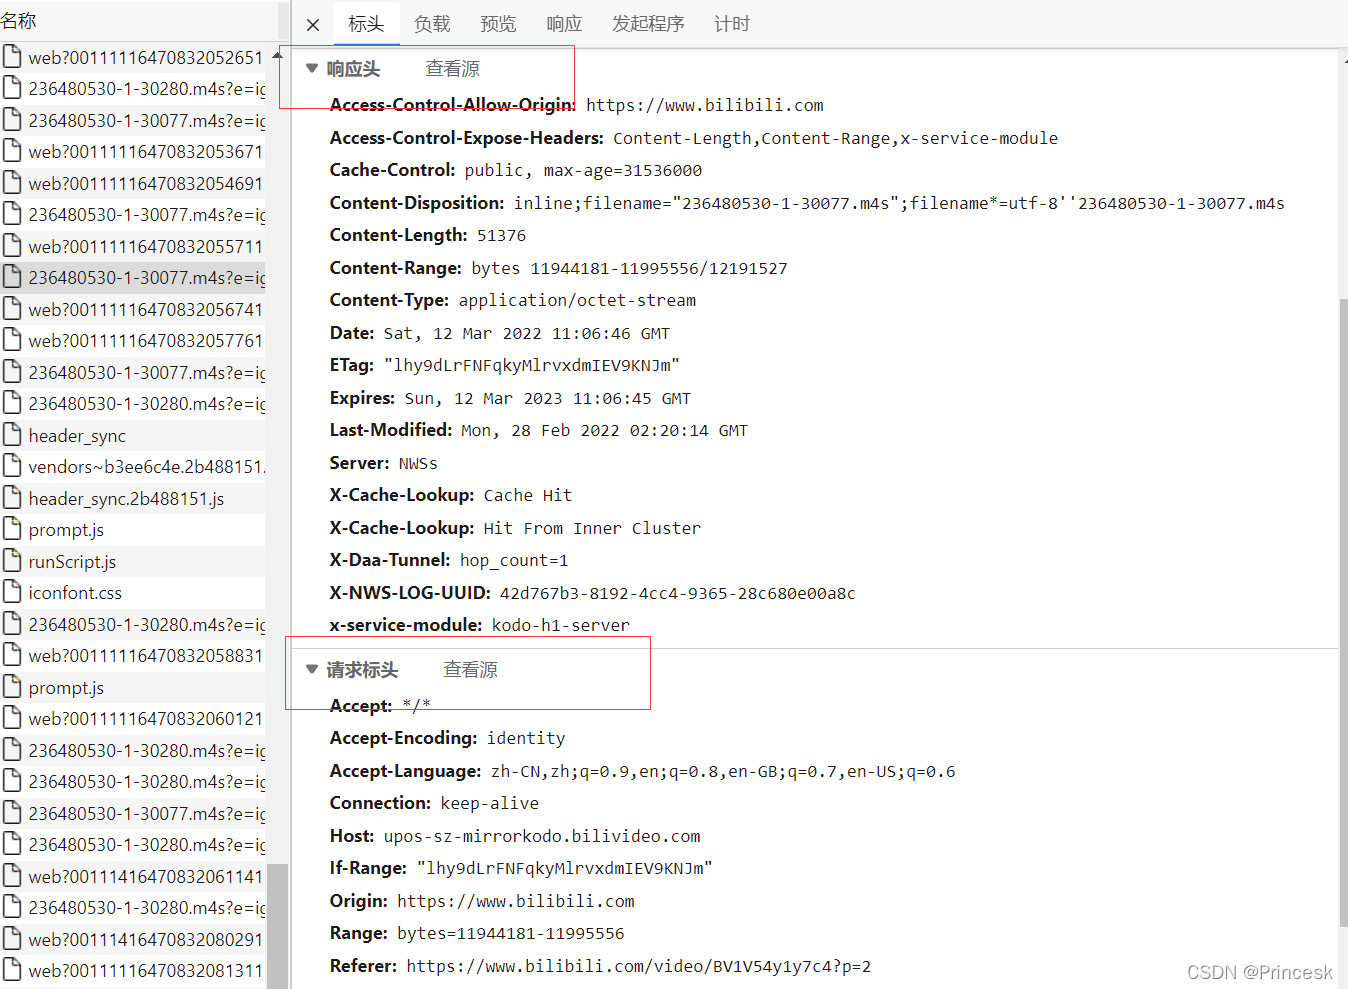Click the request list scrollbar thumb
The width and height of the screenshot is (1348, 989).
pyautogui.click(x=278, y=926)
